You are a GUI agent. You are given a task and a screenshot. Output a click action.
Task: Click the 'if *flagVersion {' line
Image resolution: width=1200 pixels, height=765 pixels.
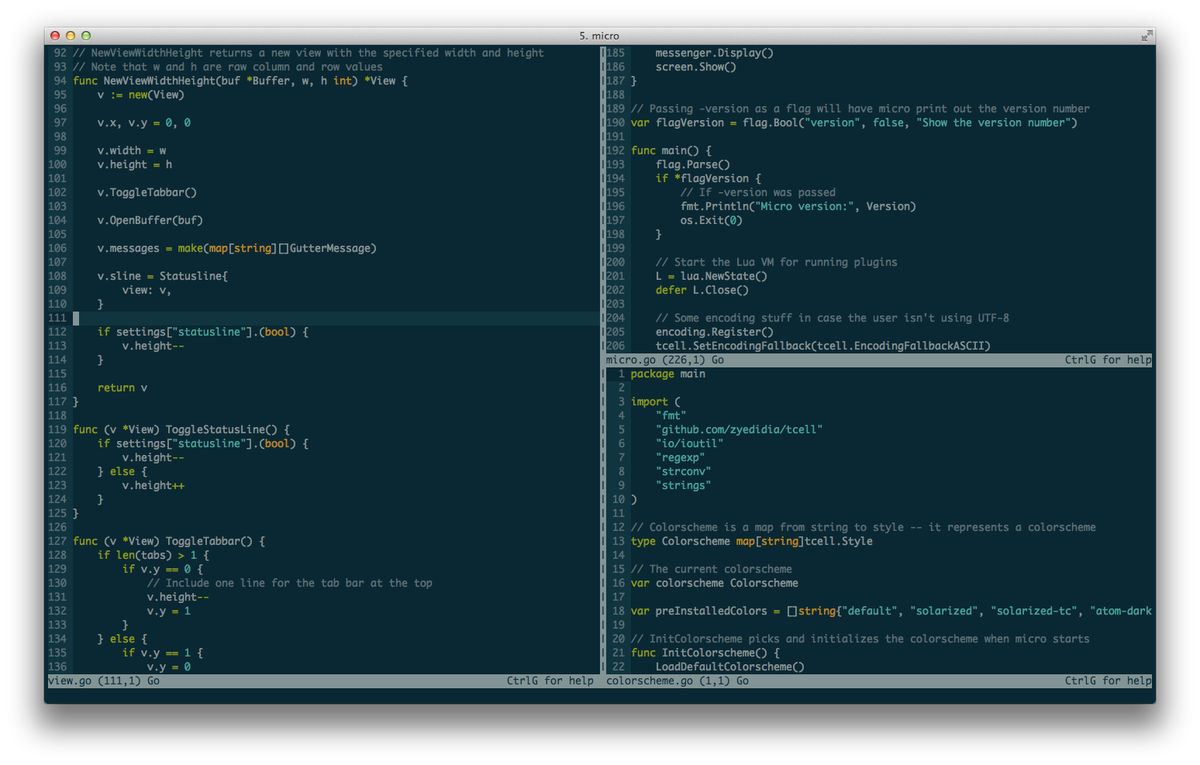(x=708, y=179)
